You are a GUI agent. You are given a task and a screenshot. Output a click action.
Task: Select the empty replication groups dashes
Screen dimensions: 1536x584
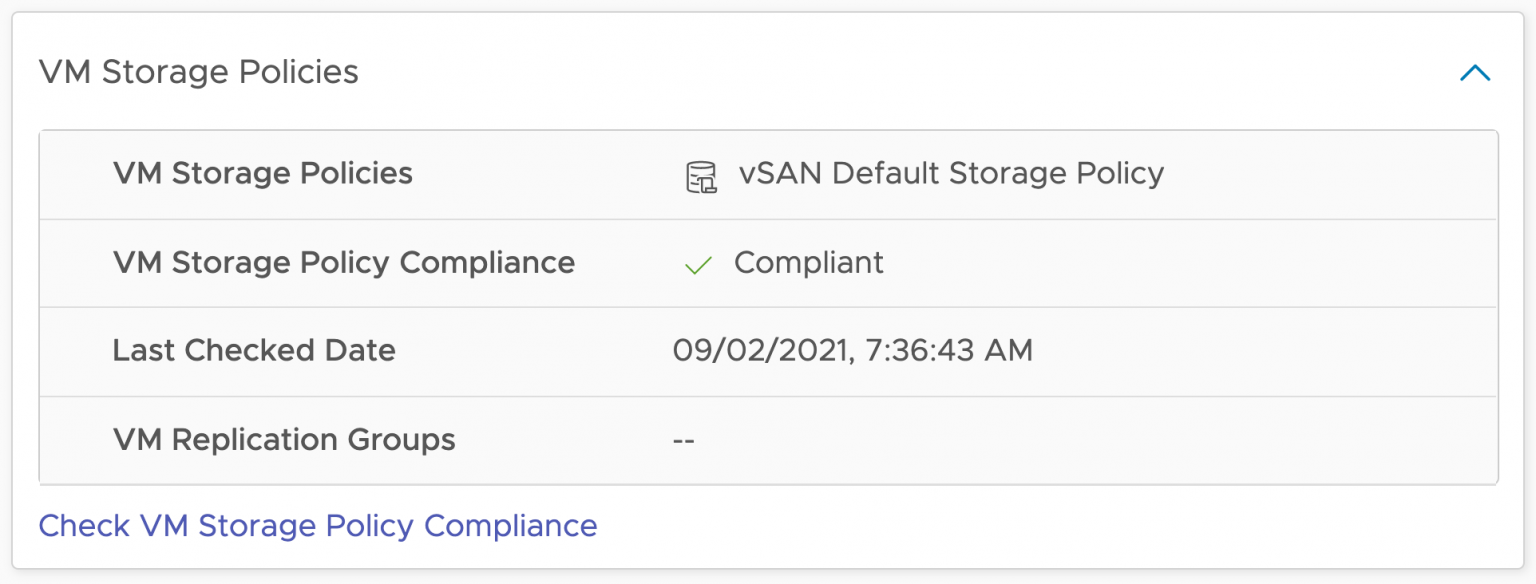(x=684, y=440)
